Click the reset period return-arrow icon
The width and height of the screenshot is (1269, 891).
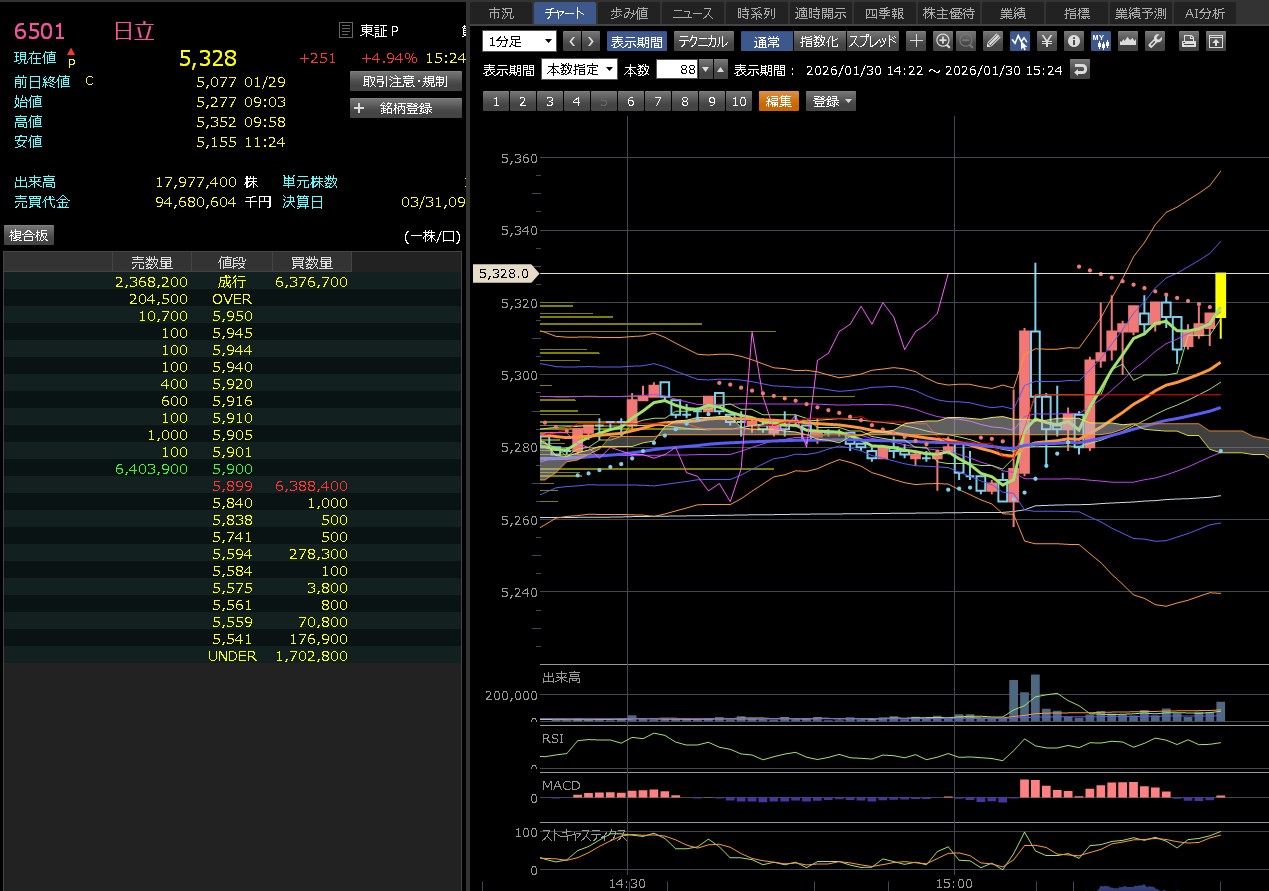coord(1079,69)
